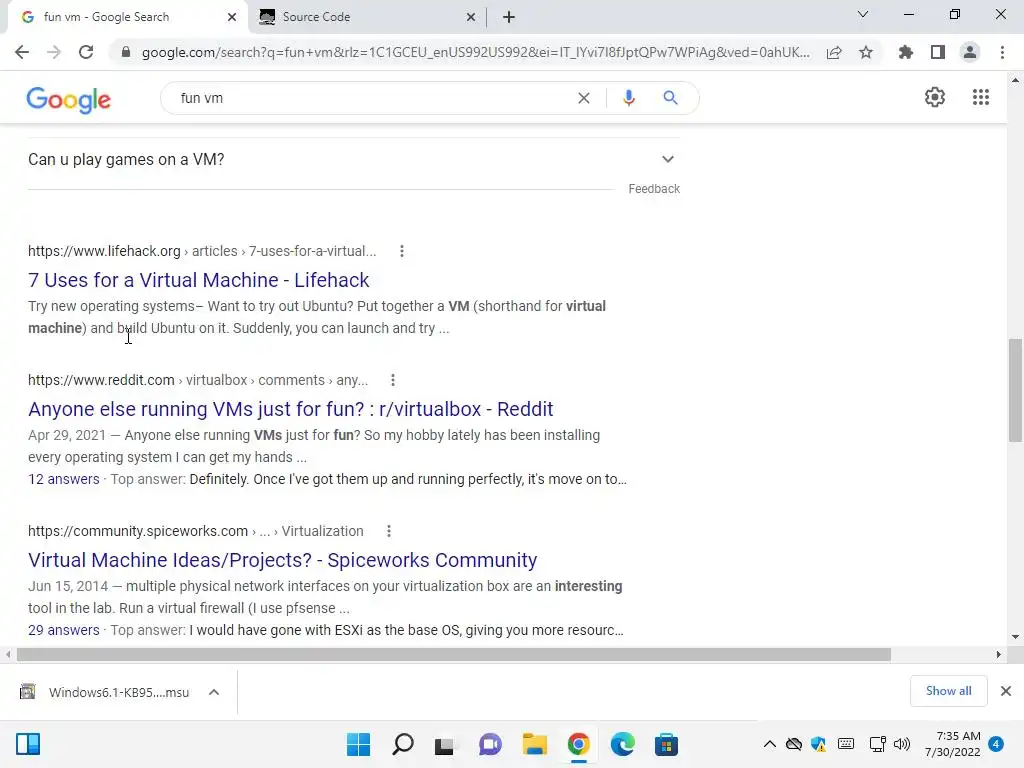Open options for Reddit result
1024x768 pixels.
392,380
